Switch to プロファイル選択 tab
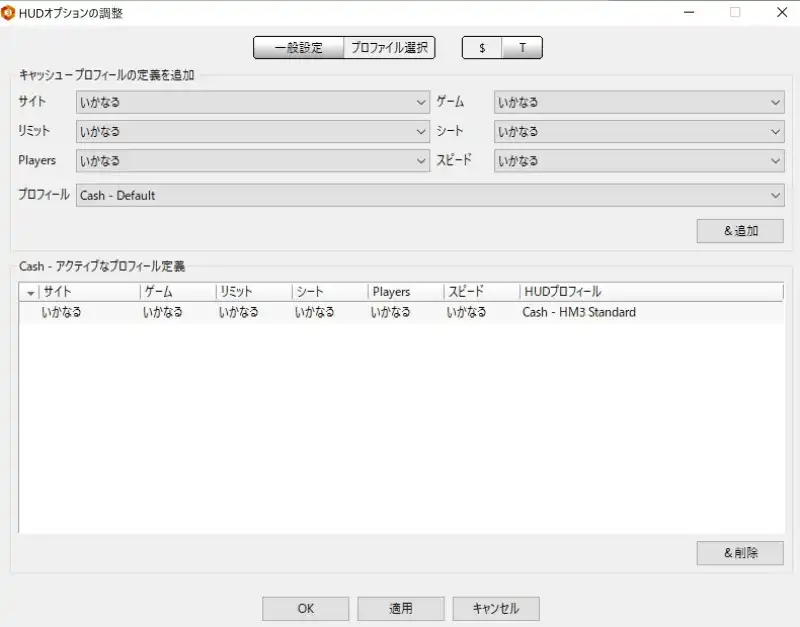The image size is (800, 627). (390, 48)
